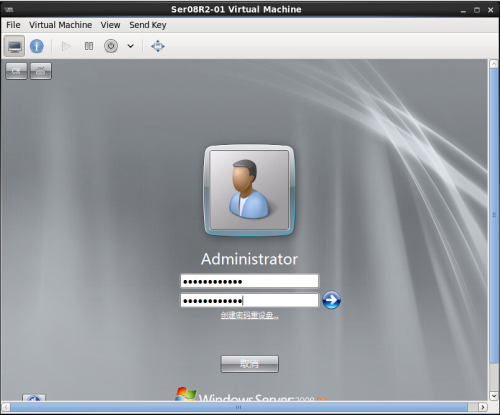Image resolution: width=500 pixels, height=415 pixels.
Task: Click the on-screen keyboard button beside CH
Action: (x=41, y=71)
